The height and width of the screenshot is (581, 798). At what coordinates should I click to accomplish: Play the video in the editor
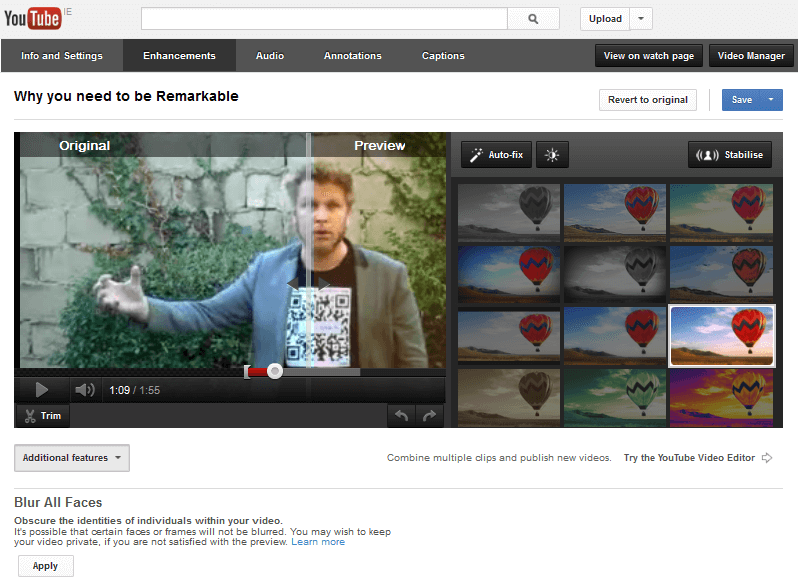42,390
